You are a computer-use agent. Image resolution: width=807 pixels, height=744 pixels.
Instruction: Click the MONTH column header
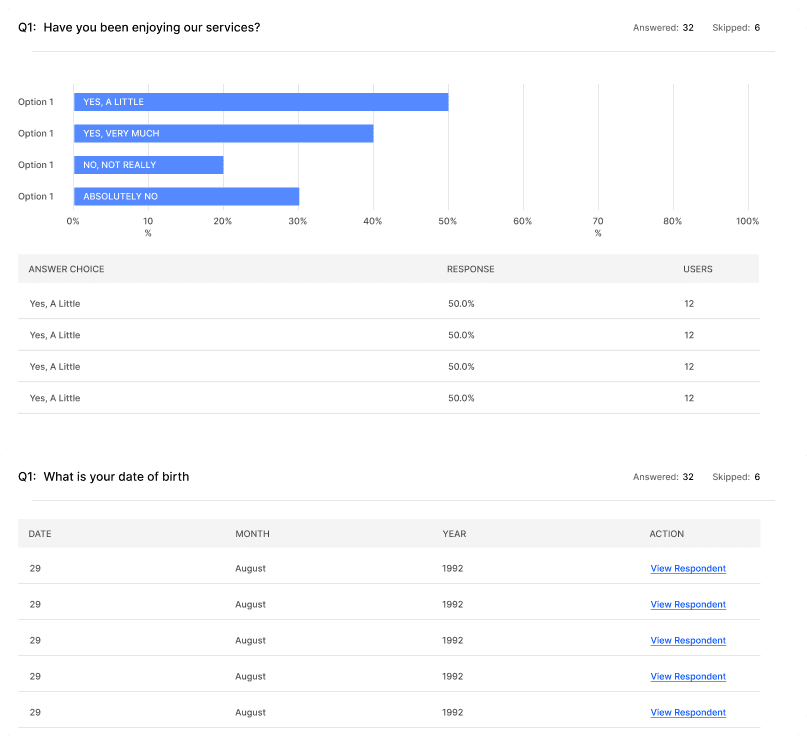coord(252,534)
